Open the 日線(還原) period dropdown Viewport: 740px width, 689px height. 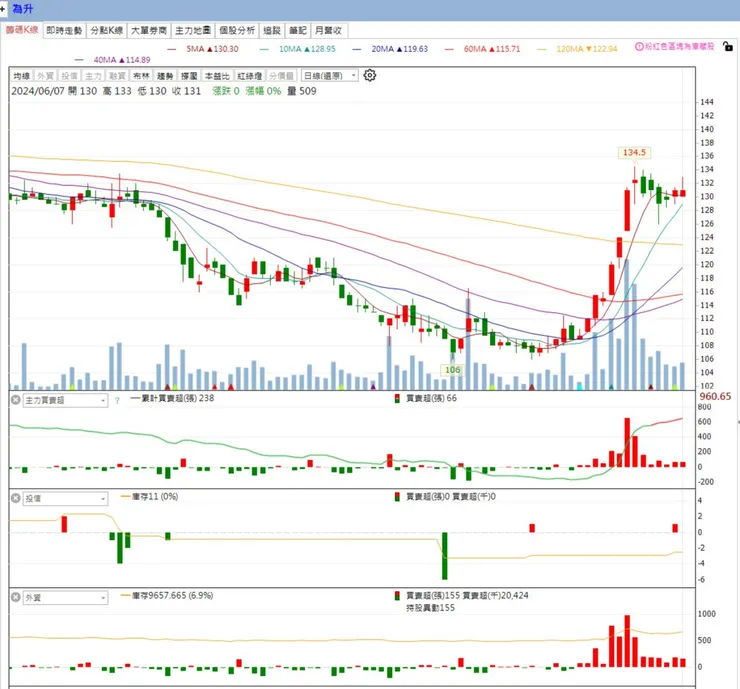point(329,76)
